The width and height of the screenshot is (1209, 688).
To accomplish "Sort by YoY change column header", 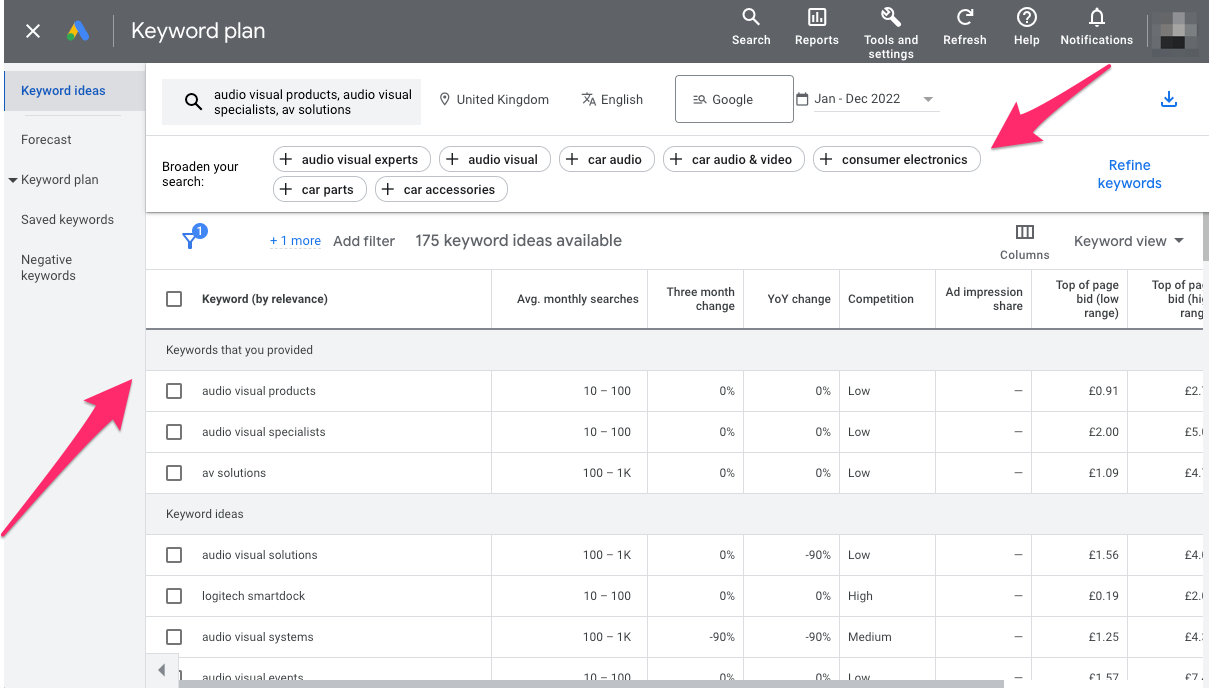I will [798, 299].
